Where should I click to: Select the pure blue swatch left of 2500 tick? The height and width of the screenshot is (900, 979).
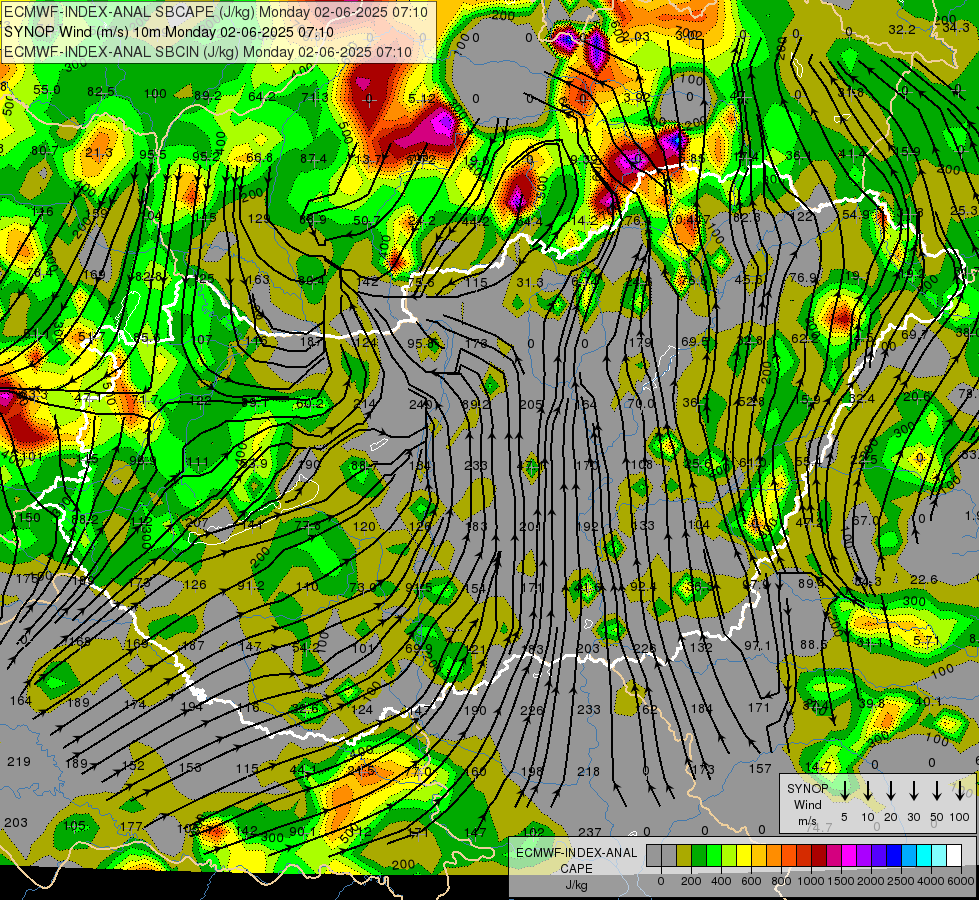pos(893,855)
